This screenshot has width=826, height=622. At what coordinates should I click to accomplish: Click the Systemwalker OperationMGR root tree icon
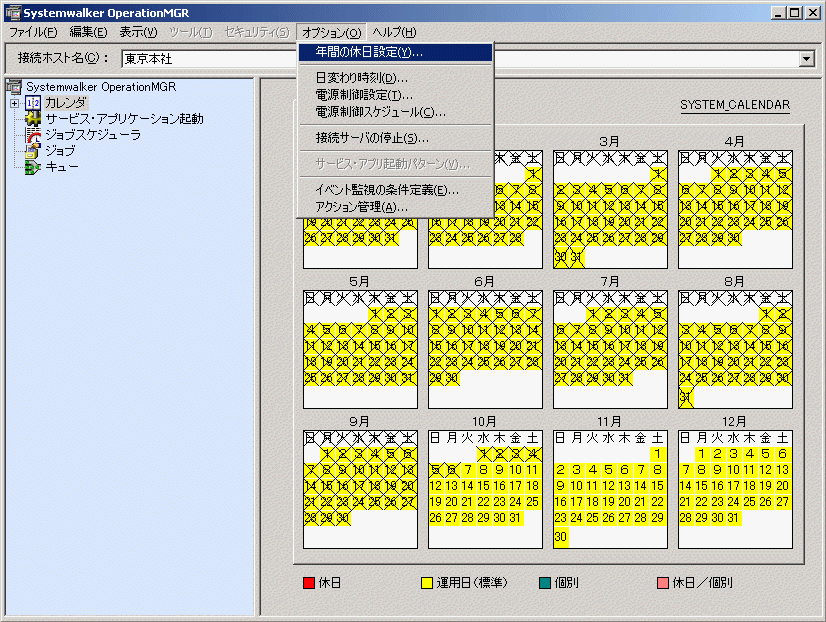tap(14, 86)
